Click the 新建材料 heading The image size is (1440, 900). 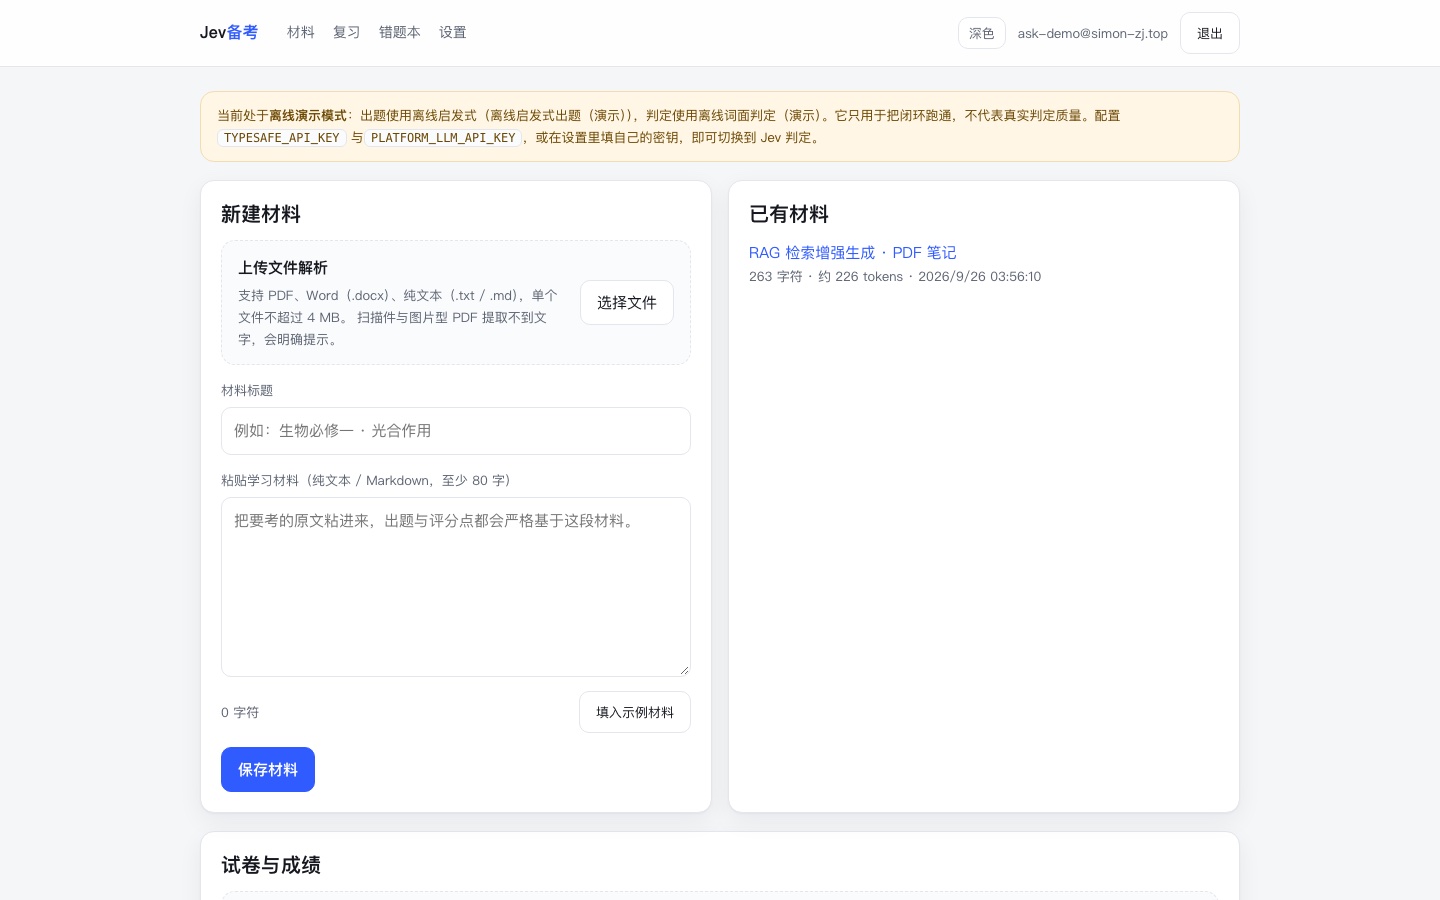(x=261, y=214)
